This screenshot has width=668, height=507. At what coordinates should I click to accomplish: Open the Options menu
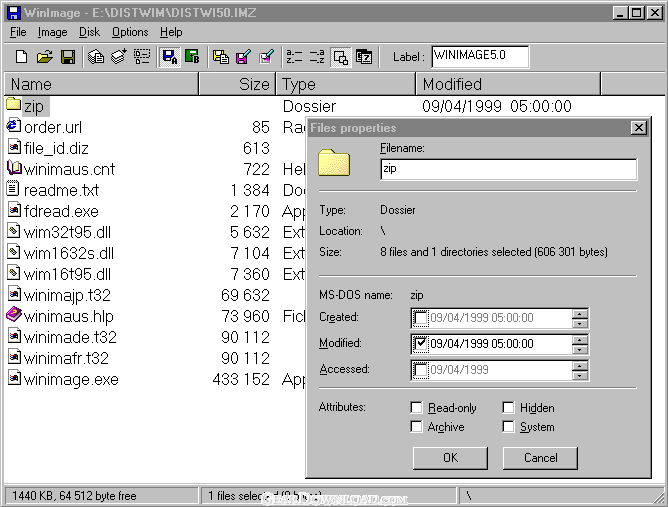click(130, 32)
